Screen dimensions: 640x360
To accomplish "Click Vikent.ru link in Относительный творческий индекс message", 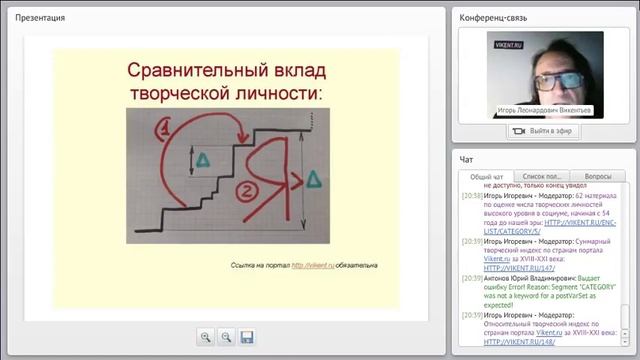I will (549, 333).
